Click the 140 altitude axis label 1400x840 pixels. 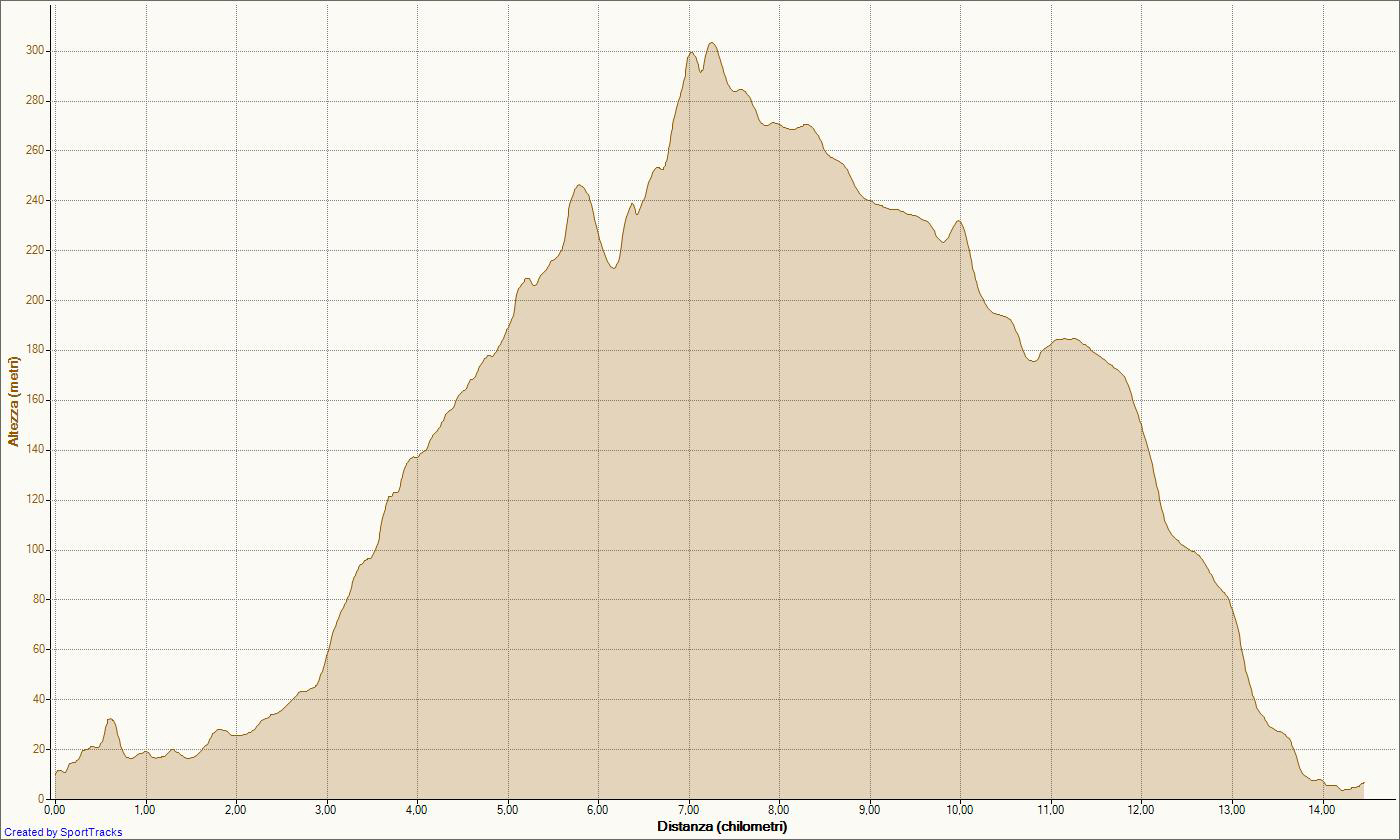pyautogui.click(x=36, y=450)
